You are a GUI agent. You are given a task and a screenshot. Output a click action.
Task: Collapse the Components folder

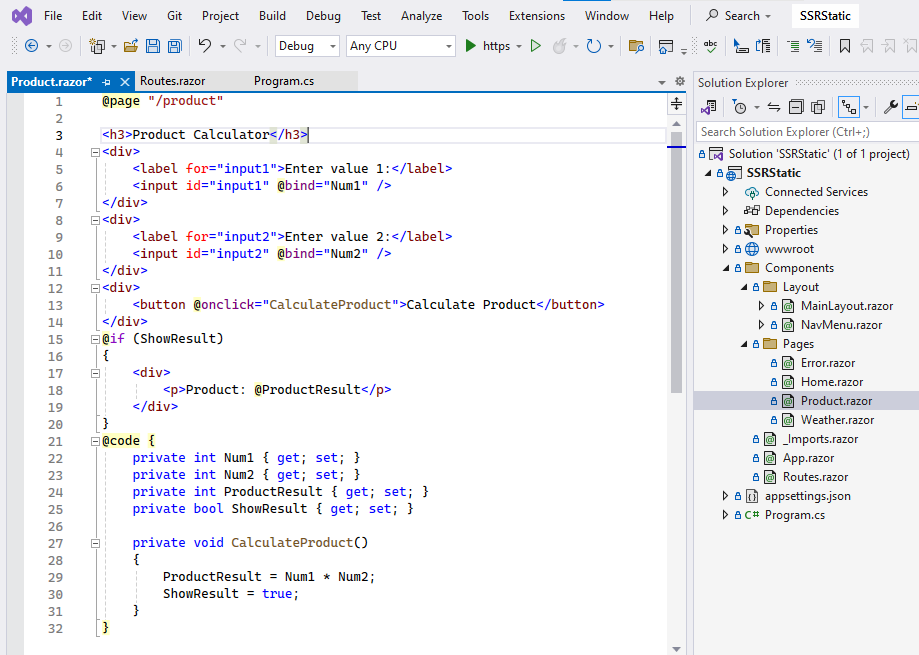[x=726, y=268]
